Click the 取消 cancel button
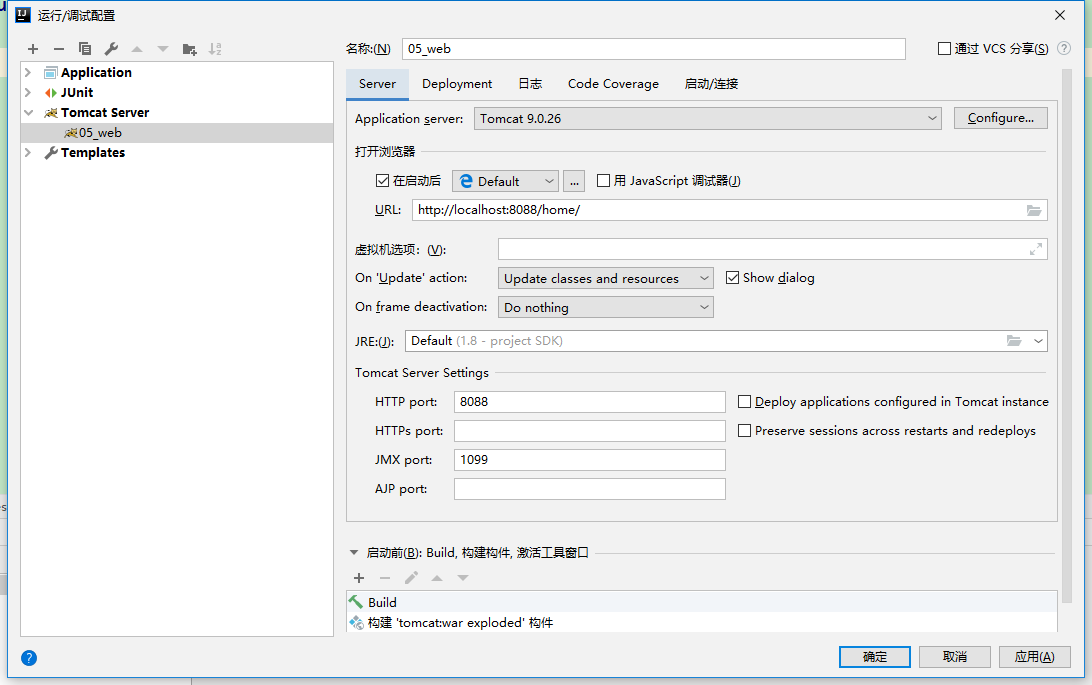Image resolution: width=1092 pixels, height=685 pixels. [x=955, y=657]
